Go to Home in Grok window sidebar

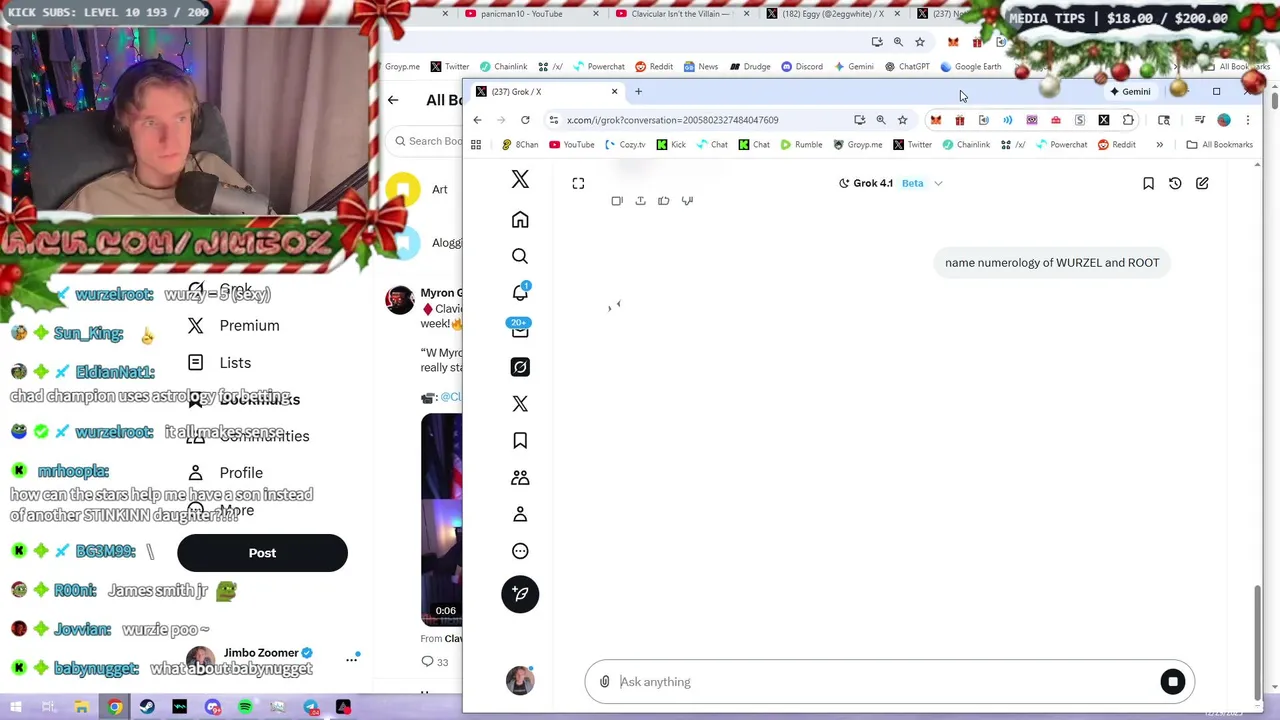(x=520, y=220)
